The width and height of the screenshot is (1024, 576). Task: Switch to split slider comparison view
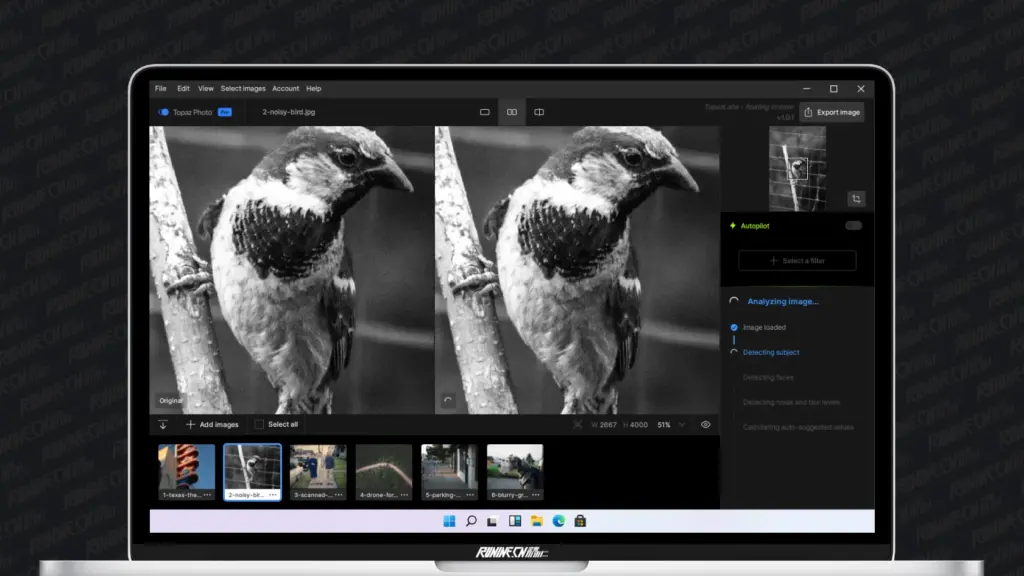coord(539,112)
